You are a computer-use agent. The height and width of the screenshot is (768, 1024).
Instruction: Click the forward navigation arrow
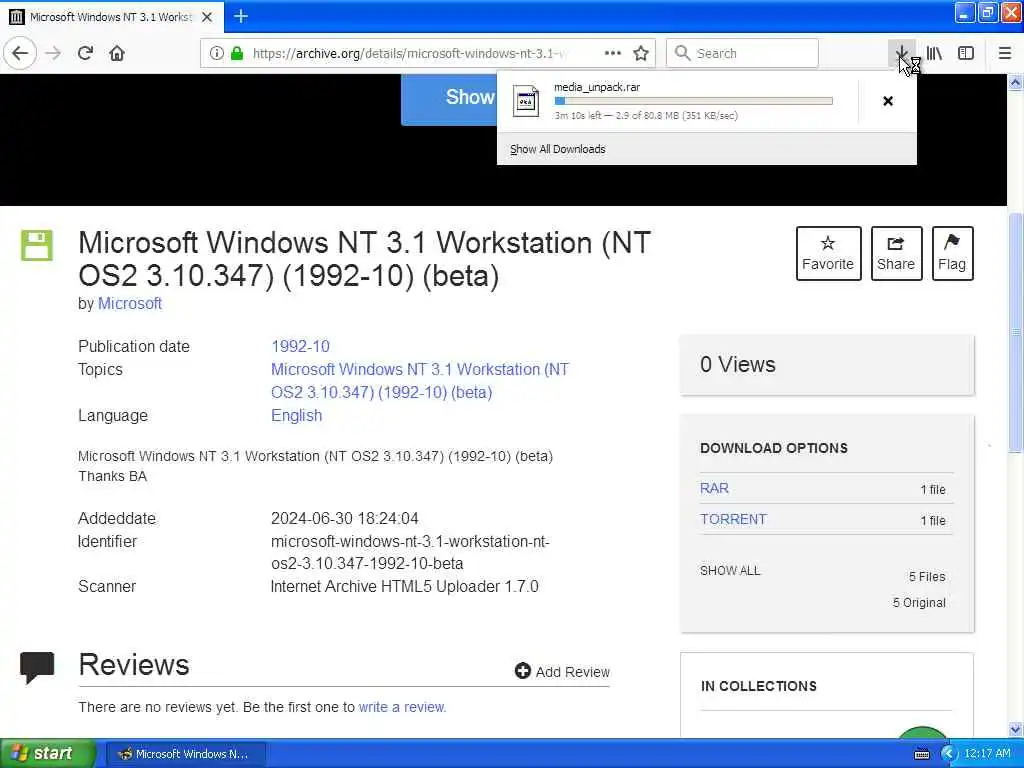click(x=53, y=53)
